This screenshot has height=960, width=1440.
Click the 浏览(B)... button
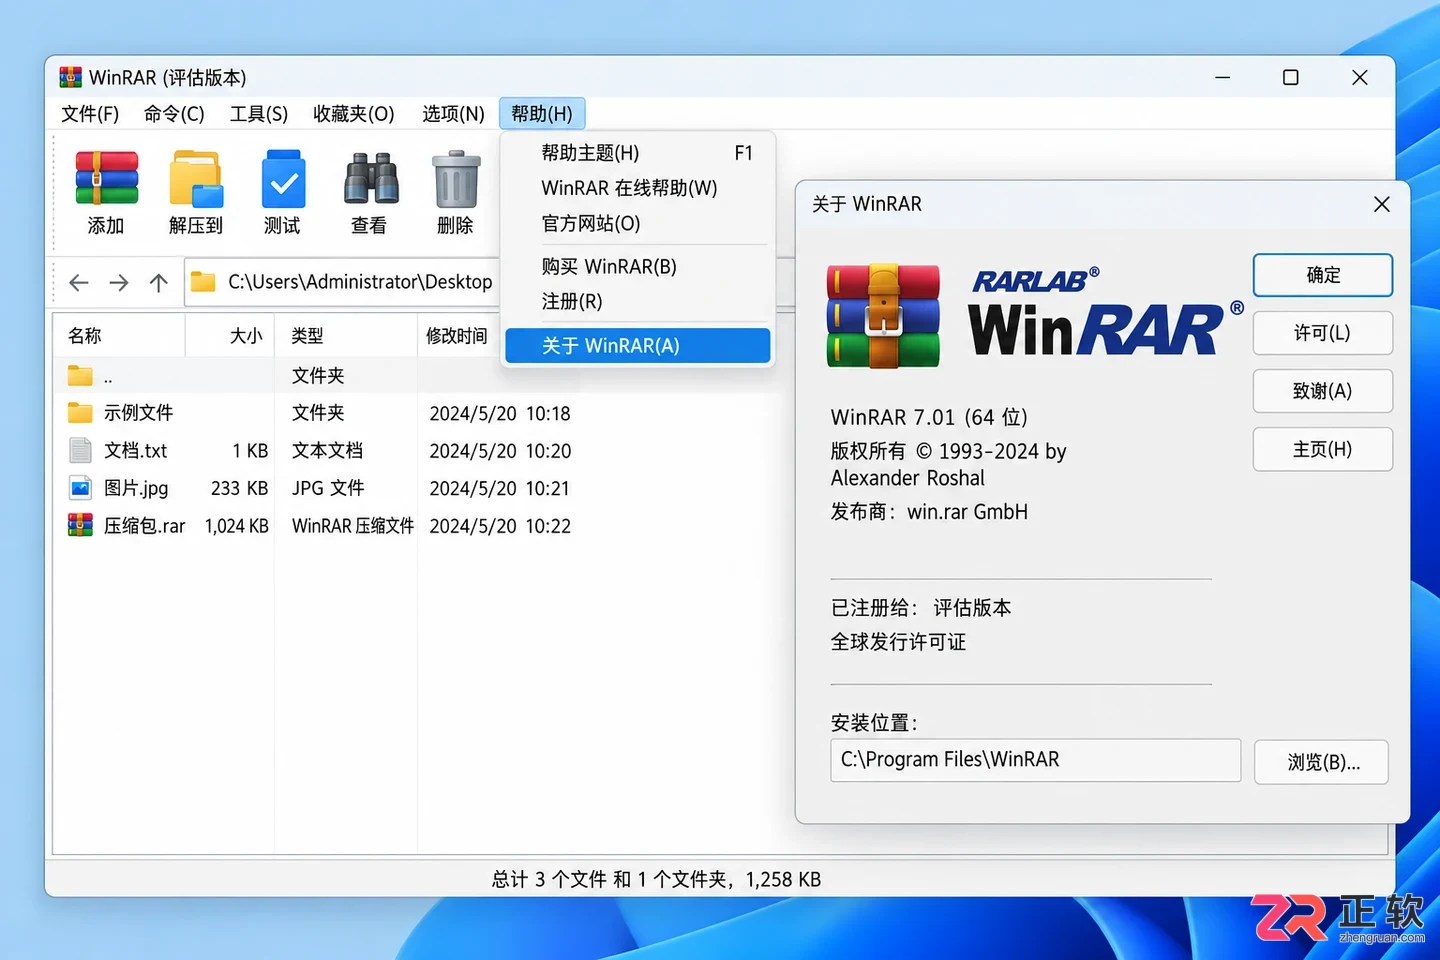[x=1322, y=762]
